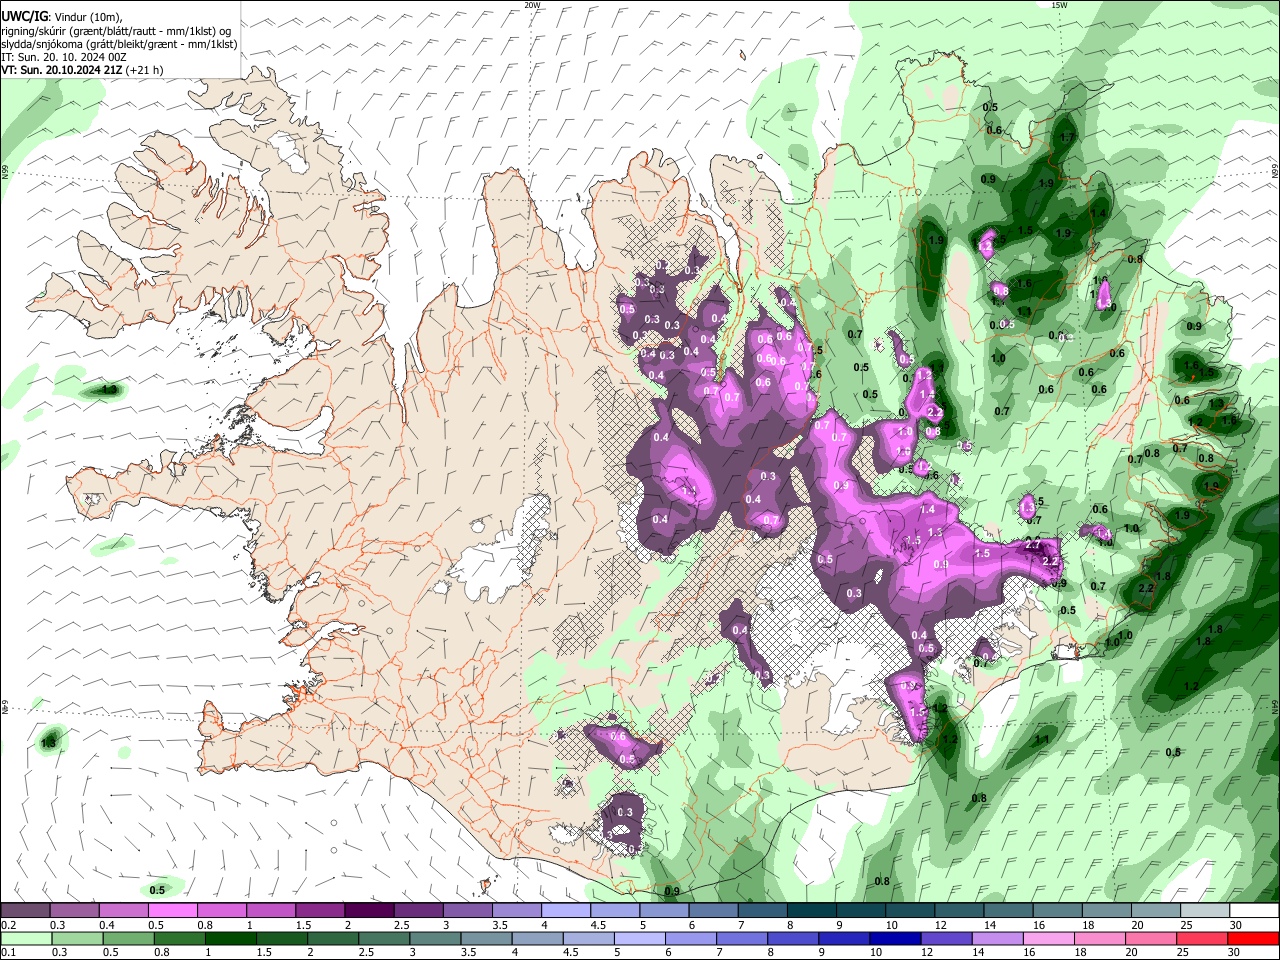Image resolution: width=1280 pixels, height=960 pixels.
Task: Click the 2.7 snowfall value on the map
Action: 1034,545
